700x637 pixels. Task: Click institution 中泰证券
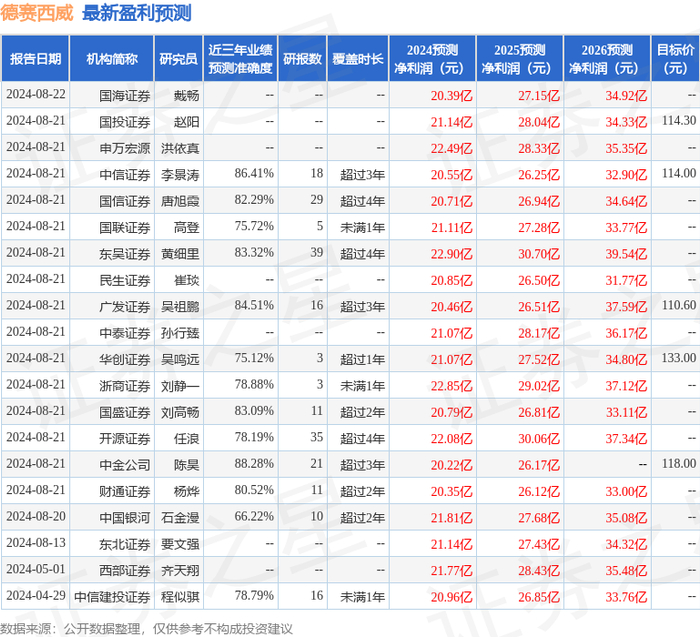click(125, 333)
